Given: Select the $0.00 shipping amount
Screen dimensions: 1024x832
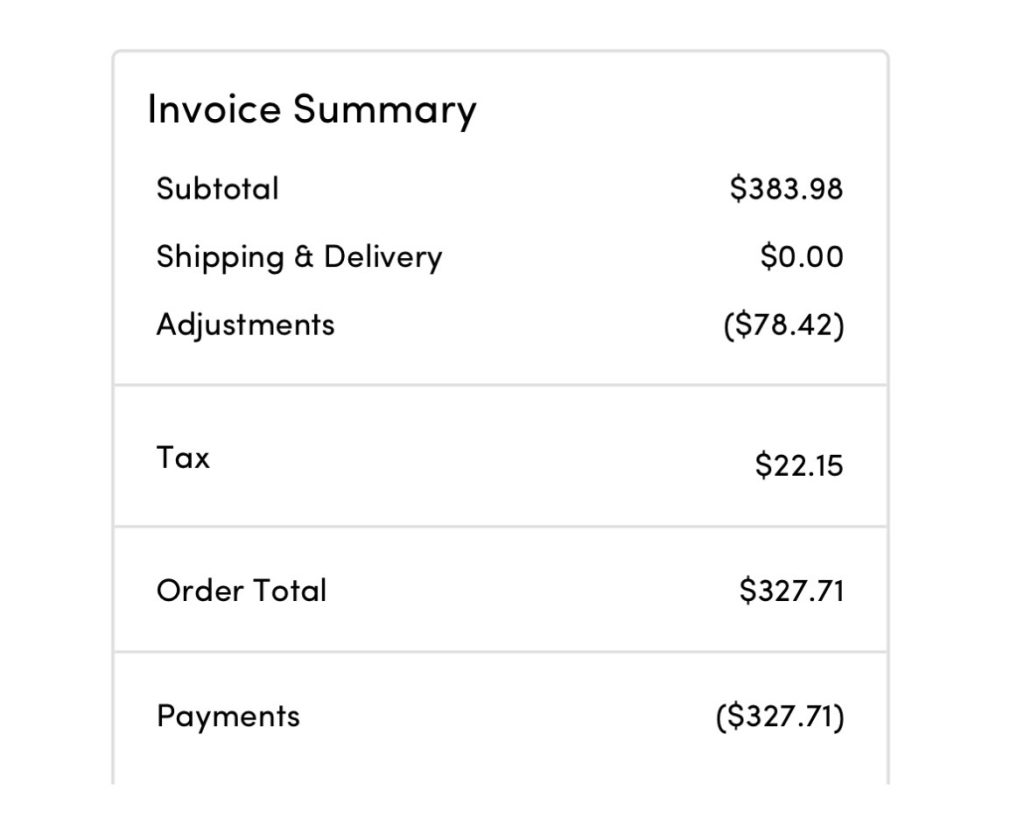Looking at the screenshot, I should point(801,257).
